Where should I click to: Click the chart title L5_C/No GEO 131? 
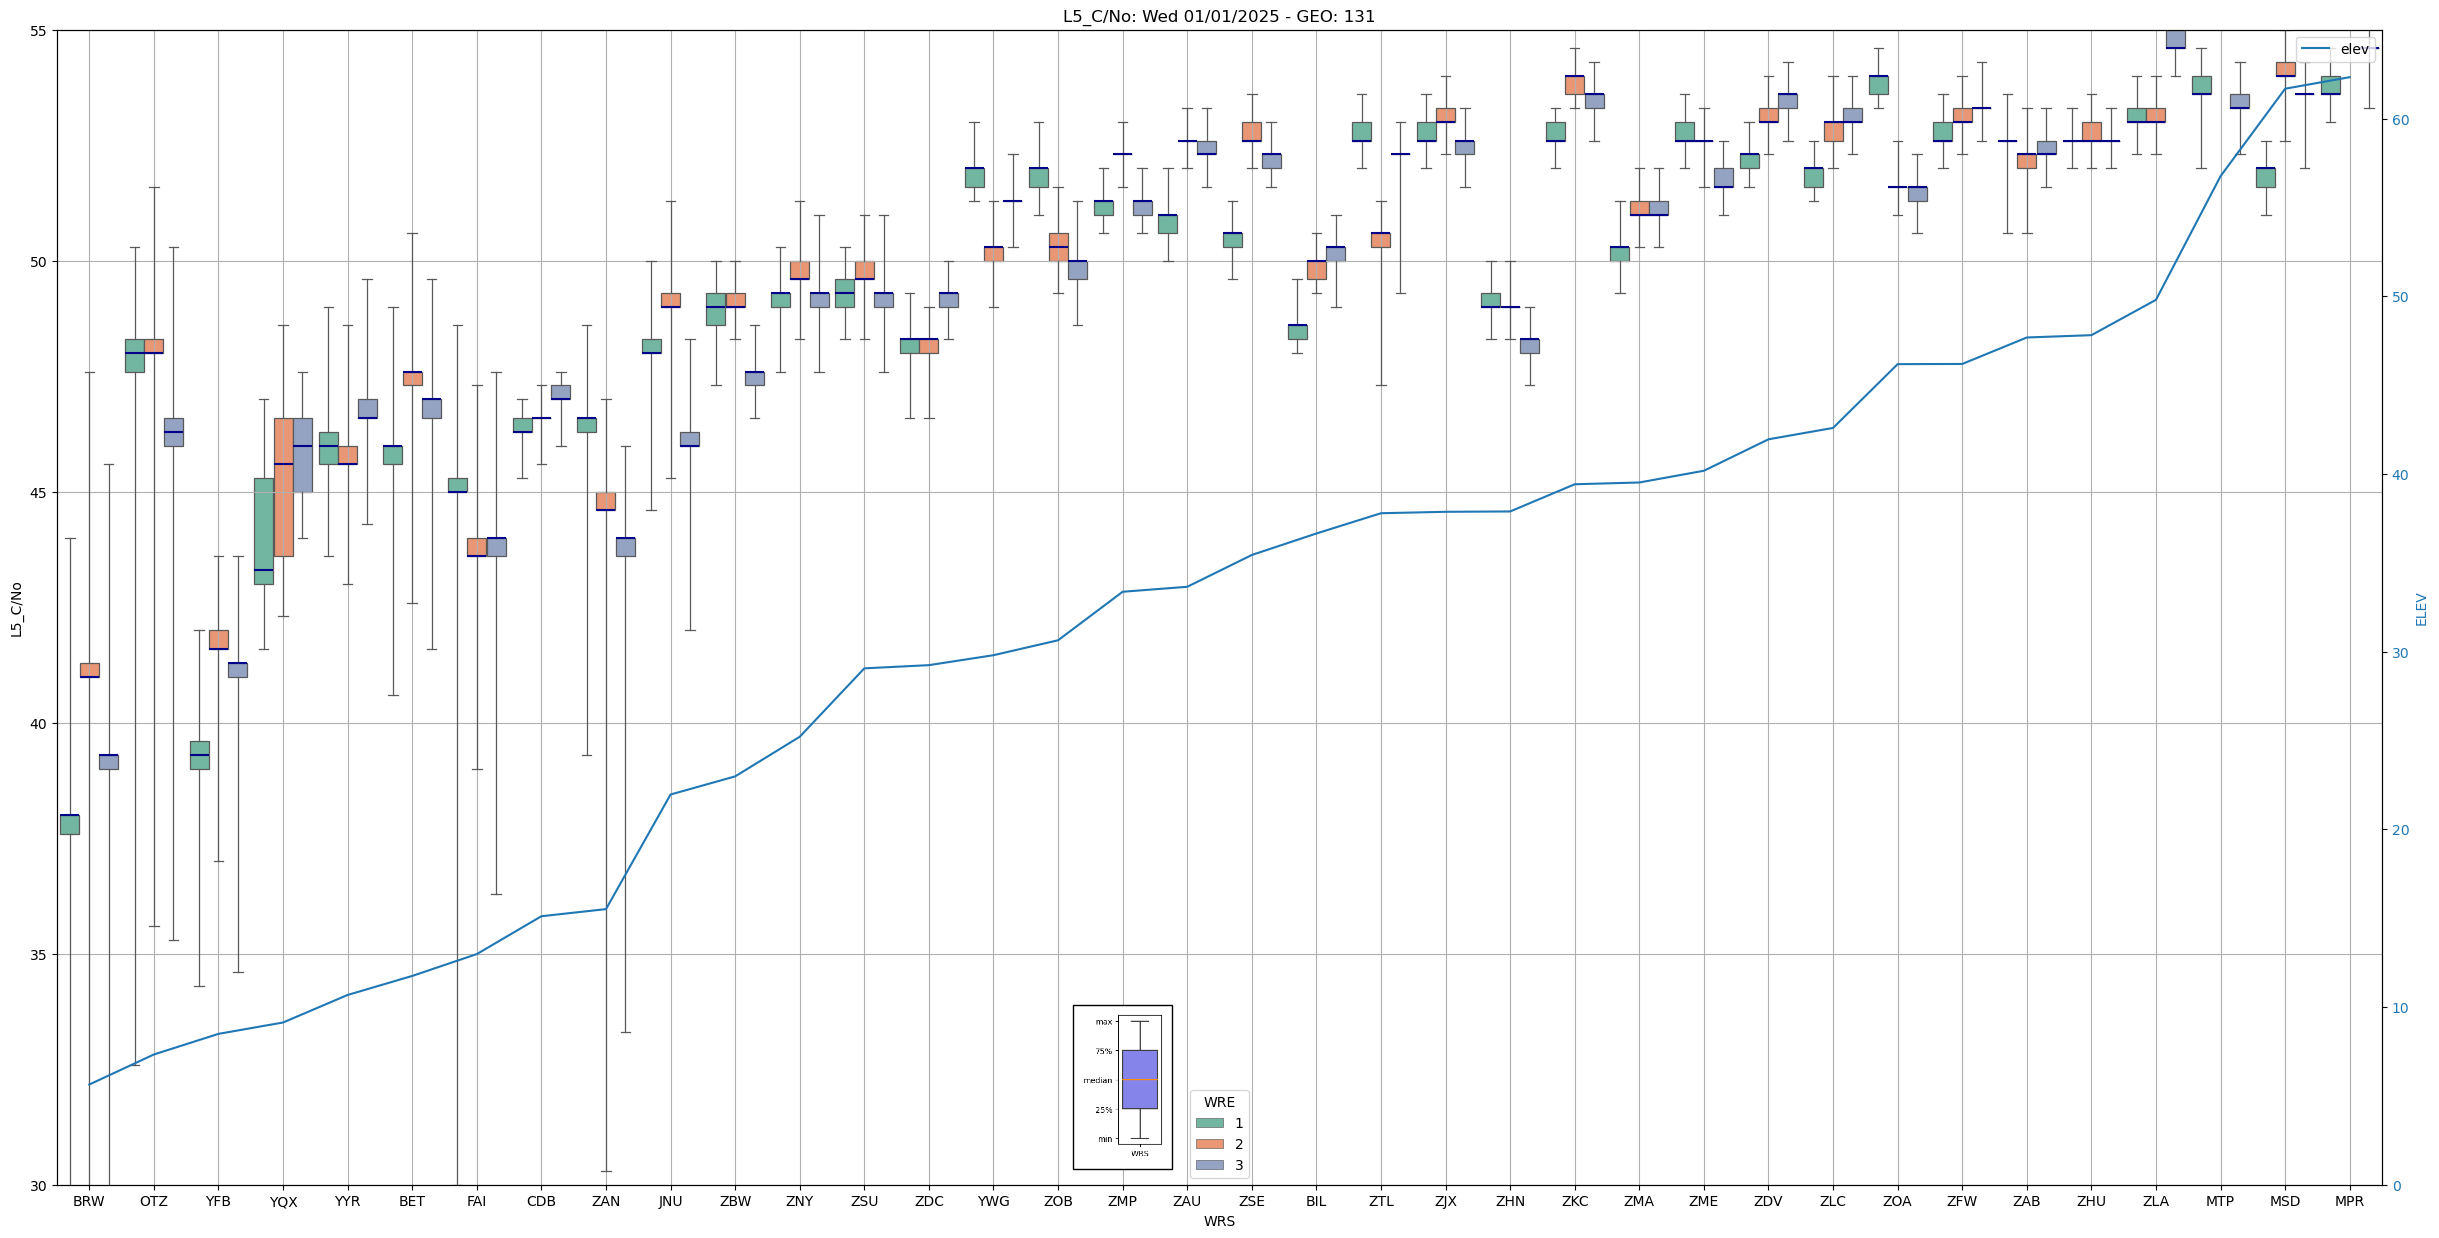pos(1218,17)
